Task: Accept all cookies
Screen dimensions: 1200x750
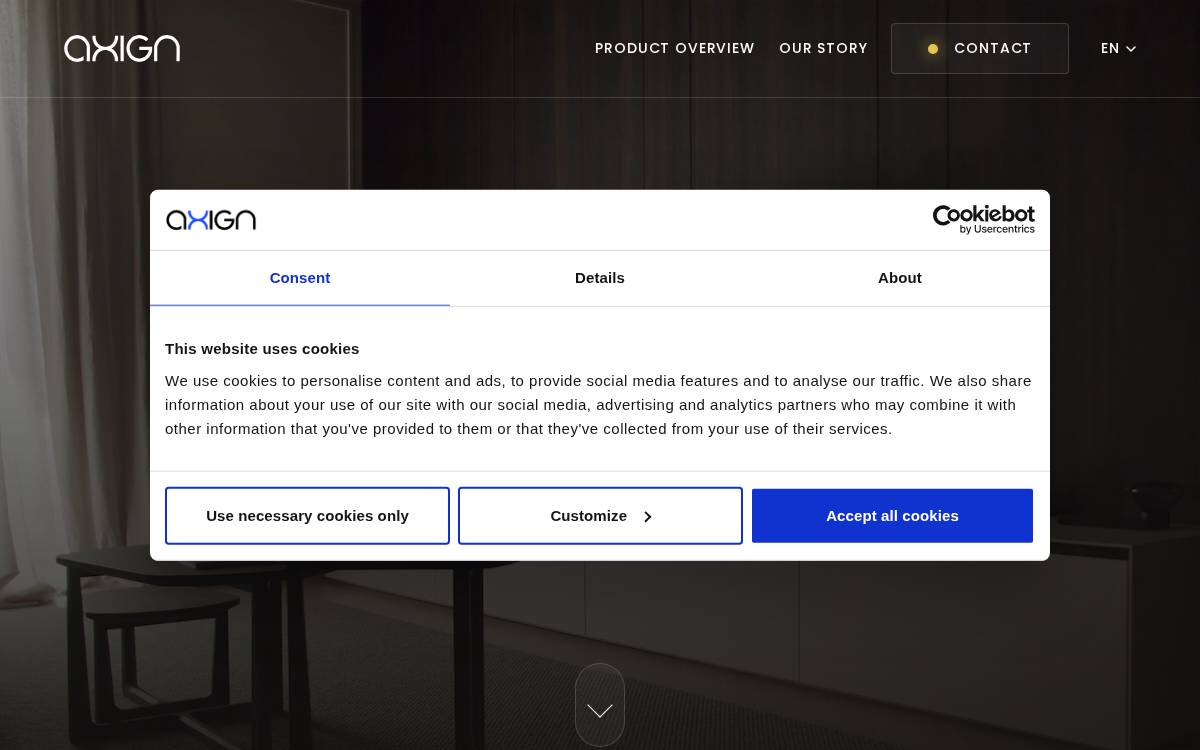Action: coord(892,516)
